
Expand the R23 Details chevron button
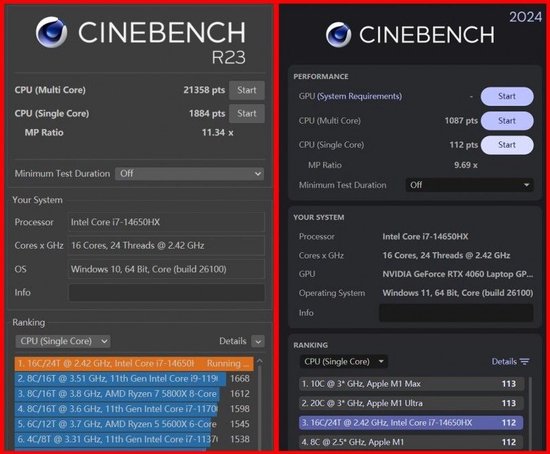coord(258,341)
